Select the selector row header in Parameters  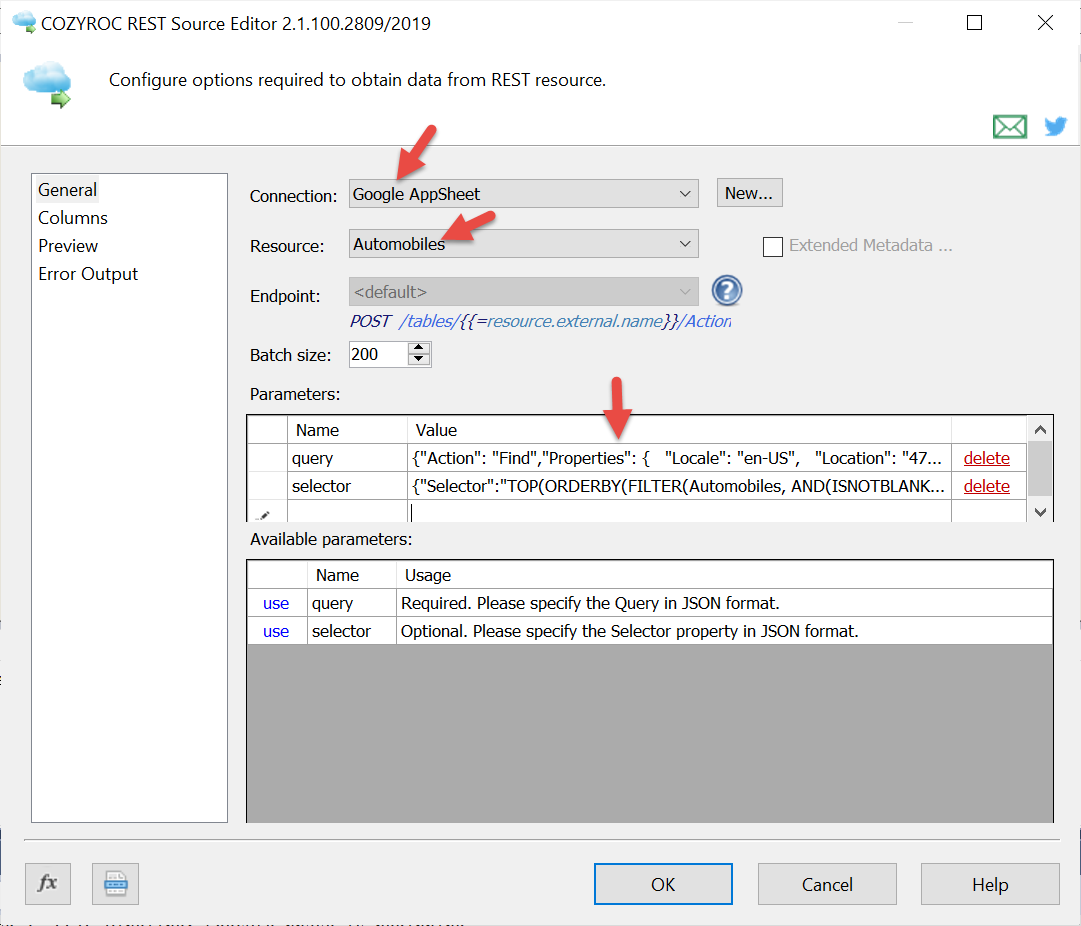pyautogui.click(x=267, y=486)
